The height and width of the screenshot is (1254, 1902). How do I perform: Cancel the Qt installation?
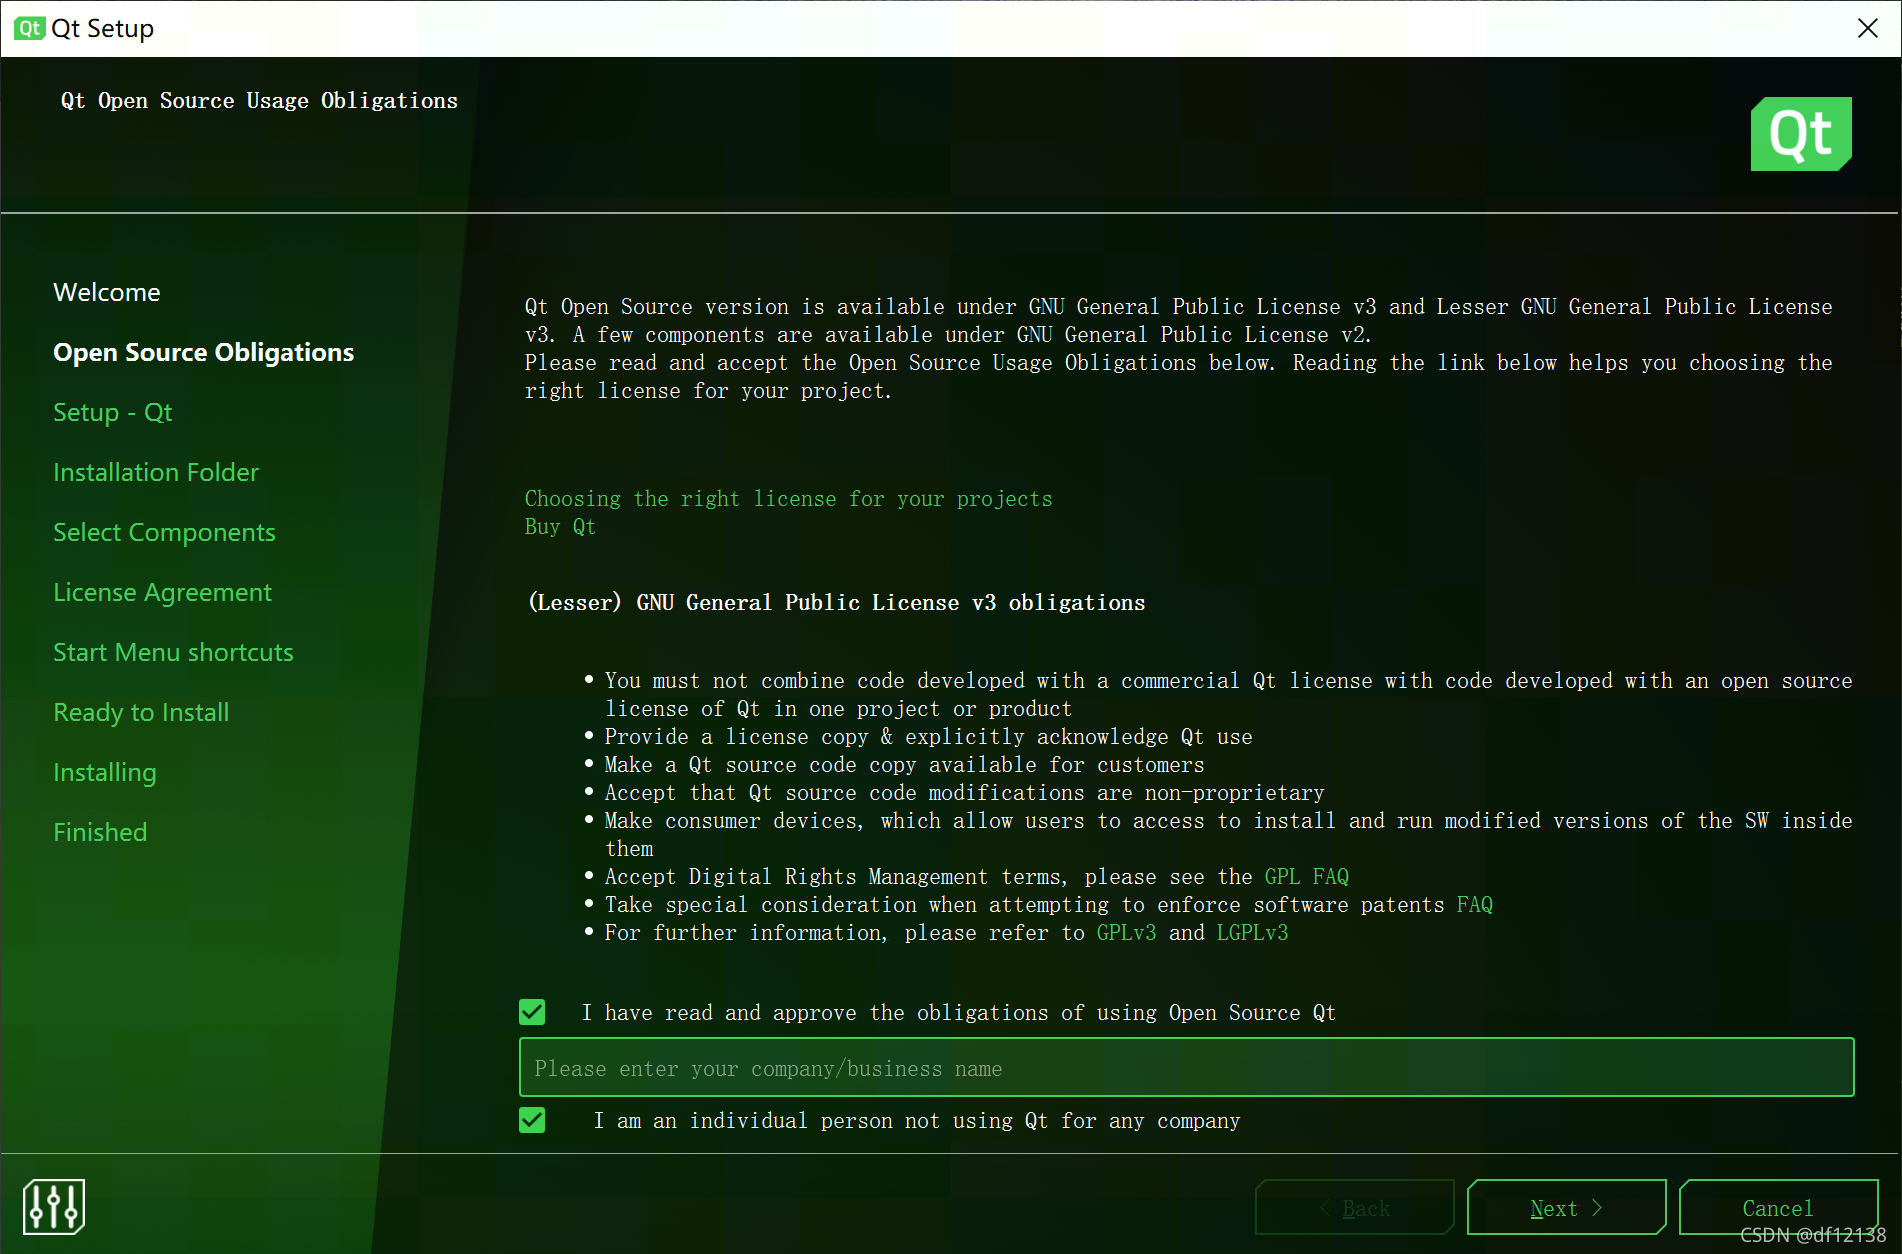(1778, 1207)
